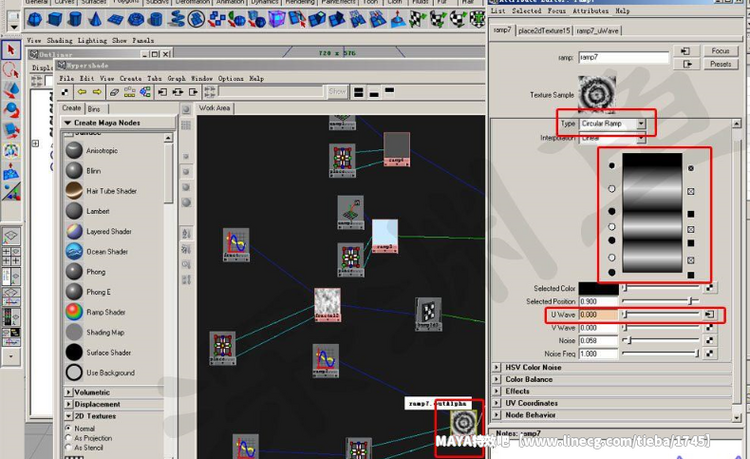
Task: Switch to Bins tab in Hypershade
Action: (x=94, y=109)
